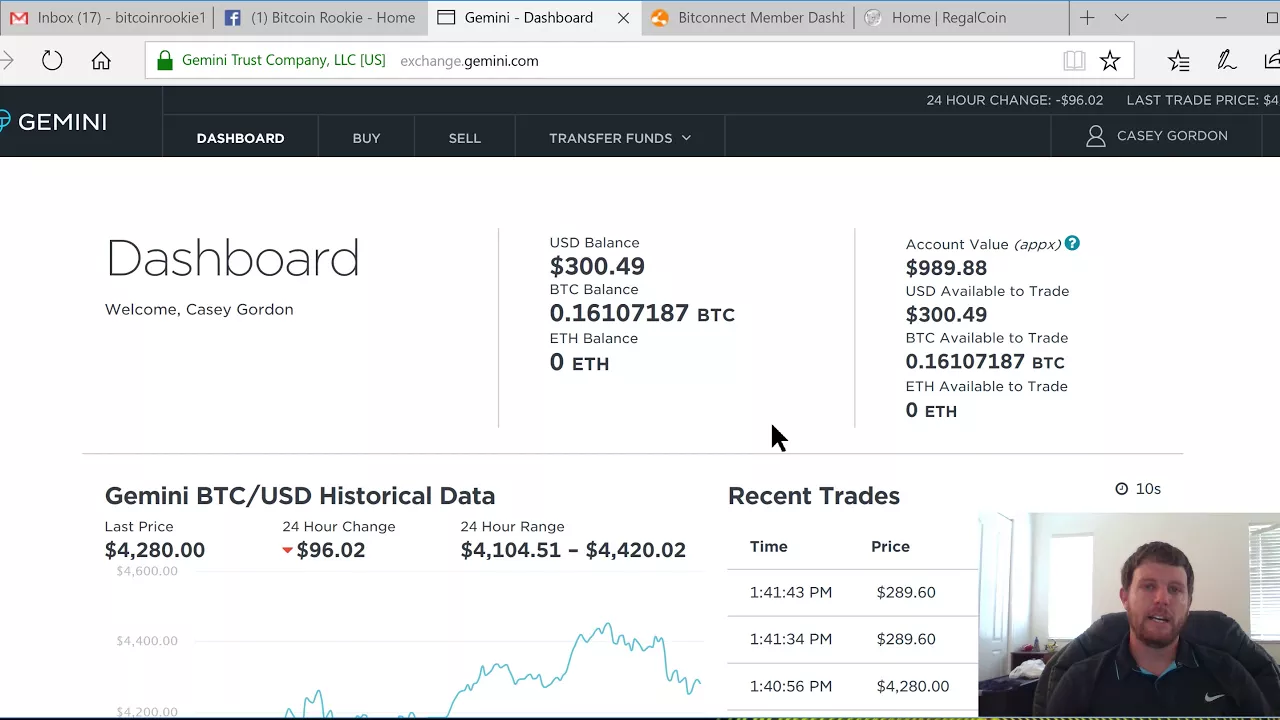Click the 1:40:56 PM trade row
1280x720 pixels.
(852, 686)
